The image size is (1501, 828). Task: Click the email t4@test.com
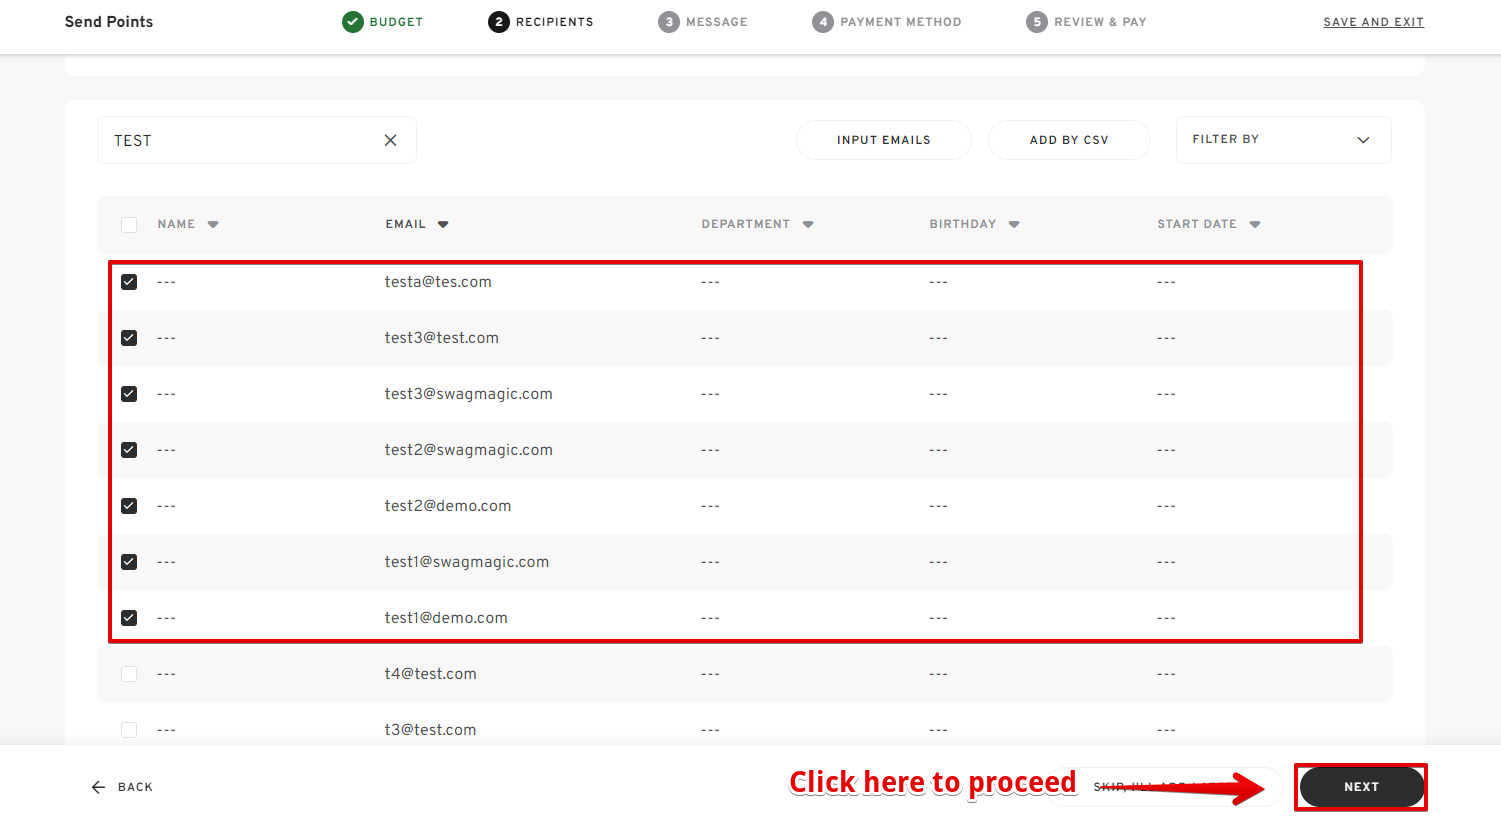(x=431, y=674)
